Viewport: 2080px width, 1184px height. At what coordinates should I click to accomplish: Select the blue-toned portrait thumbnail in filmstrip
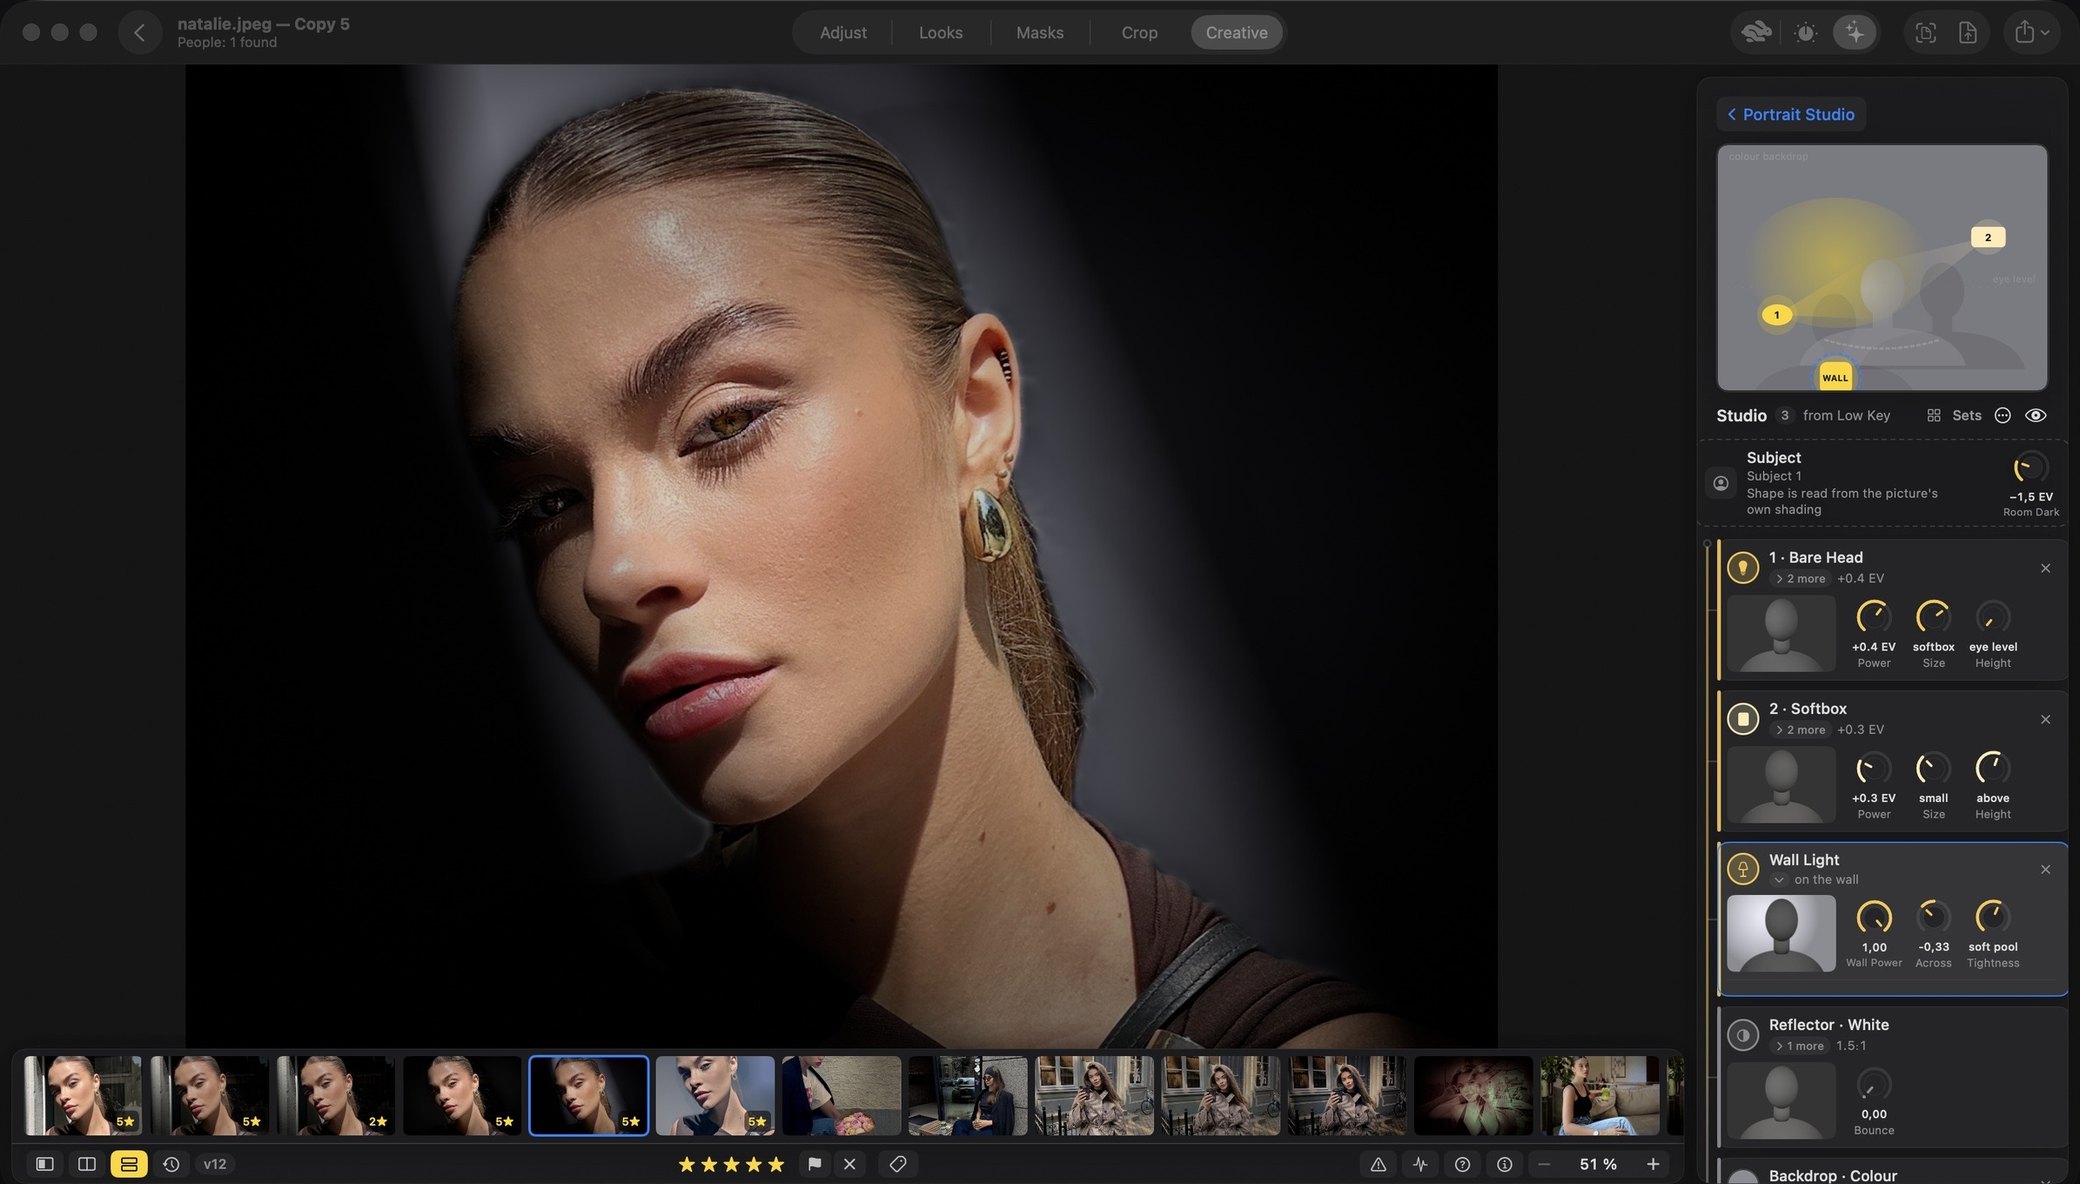tap(715, 1095)
